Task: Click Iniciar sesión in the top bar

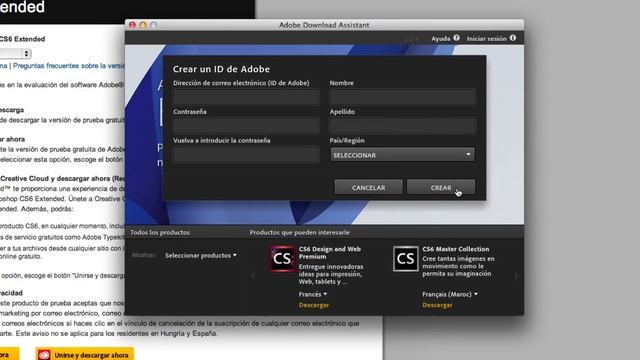Action: click(487, 38)
